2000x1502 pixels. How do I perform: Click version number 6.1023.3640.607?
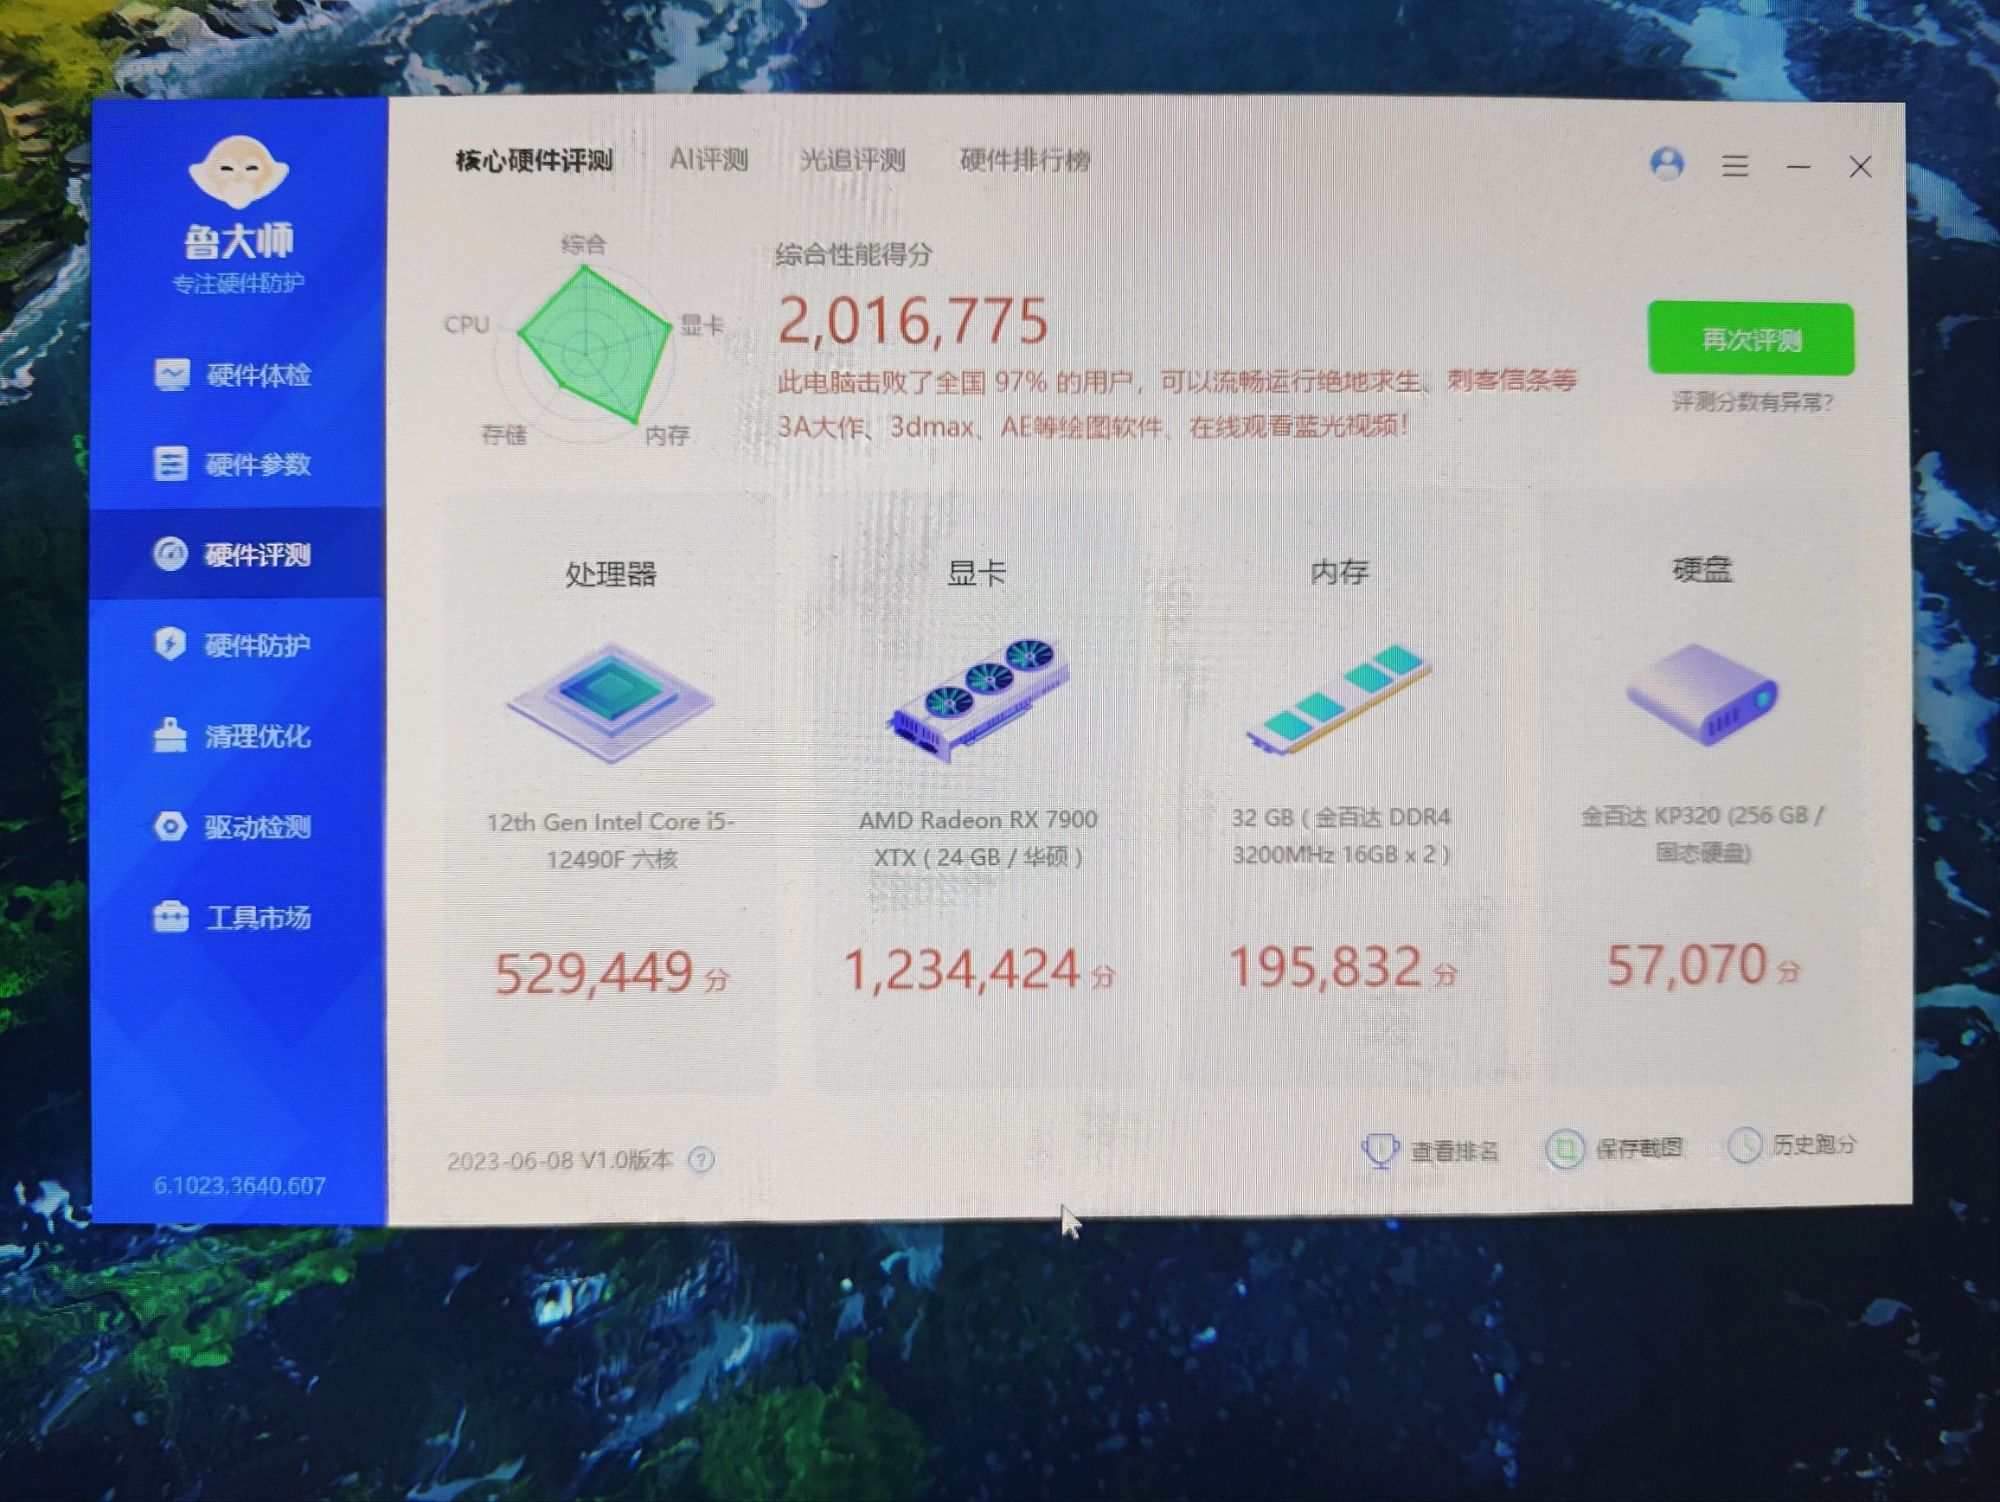pyautogui.click(x=239, y=1186)
